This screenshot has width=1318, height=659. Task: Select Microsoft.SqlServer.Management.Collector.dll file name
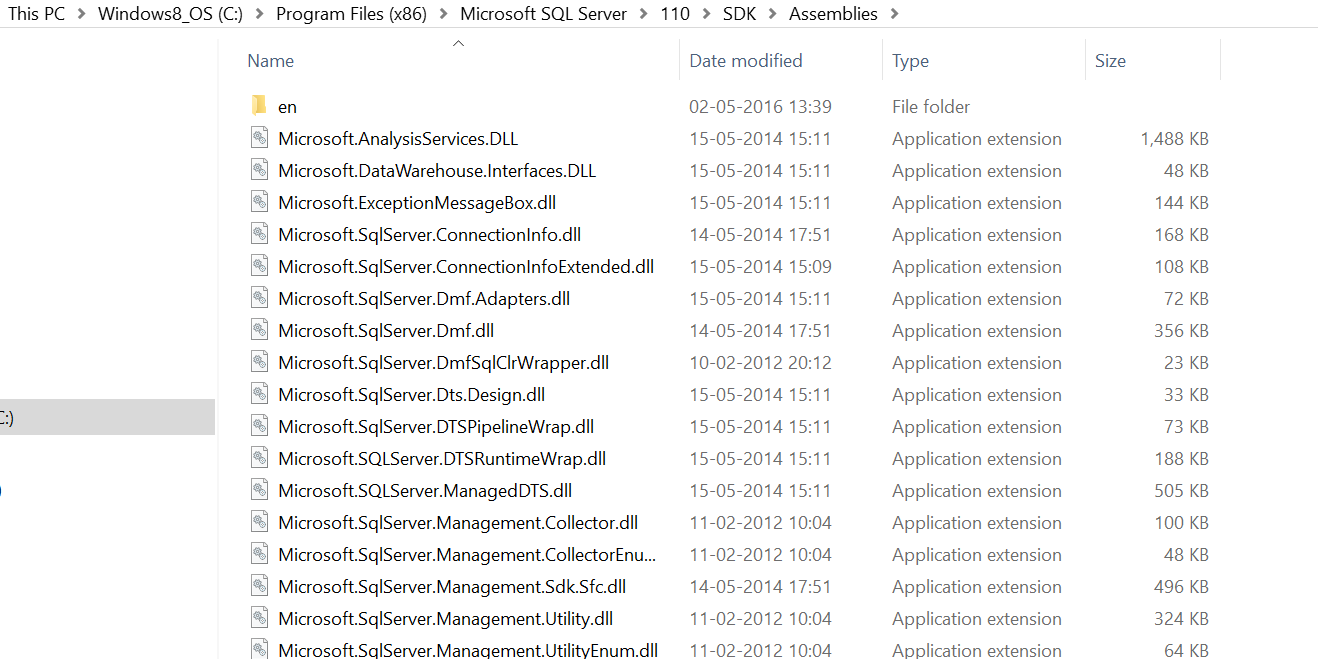tap(458, 523)
